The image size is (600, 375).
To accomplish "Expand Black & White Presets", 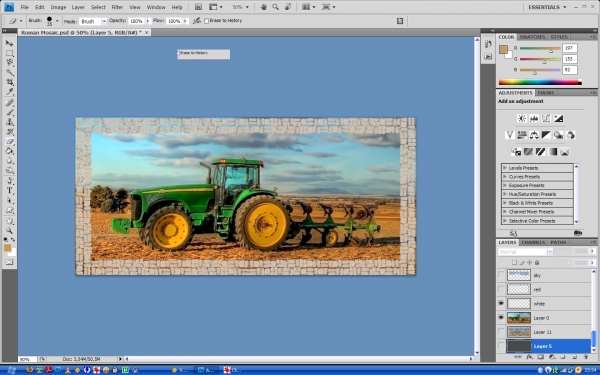I will point(505,203).
